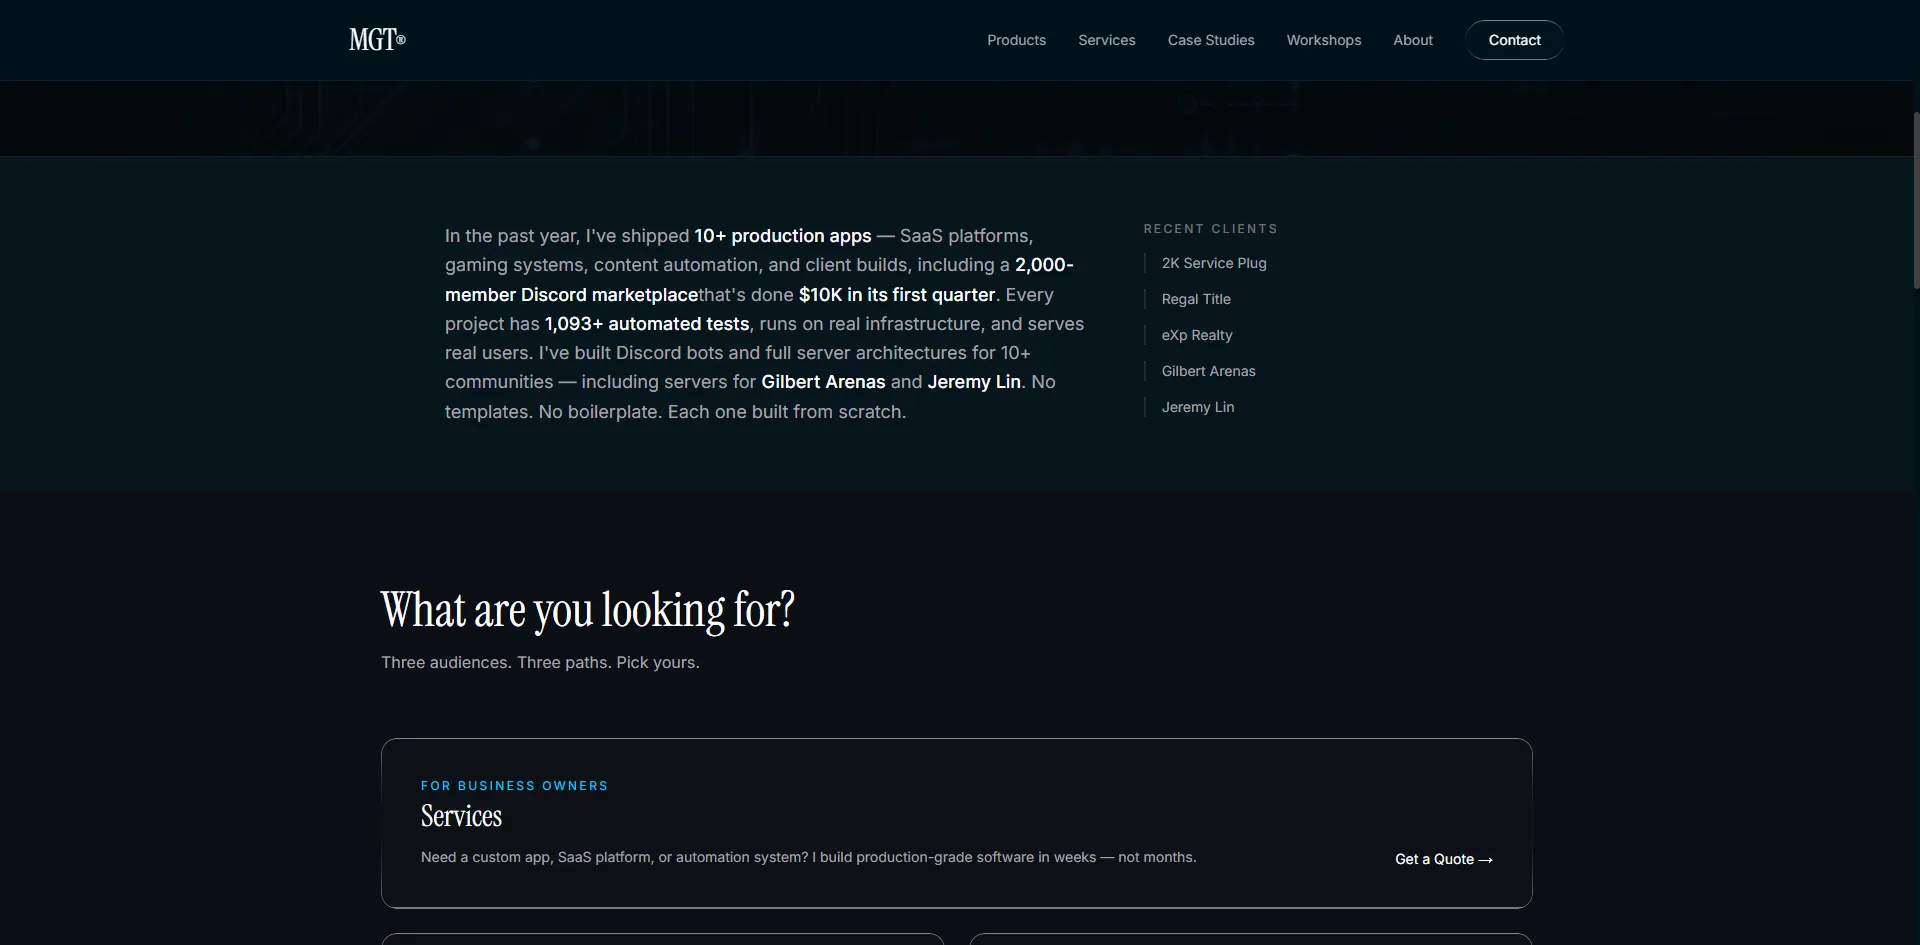Click the arrow icon on Get a Quote
The width and height of the screenshot is (1920, 945).
click(1486, 859)
